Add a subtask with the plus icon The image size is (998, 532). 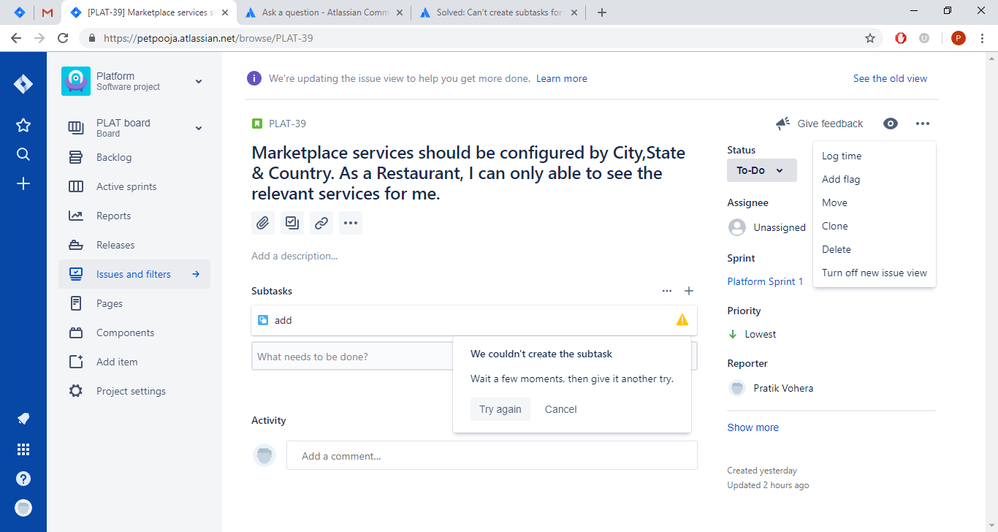[x=689, y=291]
